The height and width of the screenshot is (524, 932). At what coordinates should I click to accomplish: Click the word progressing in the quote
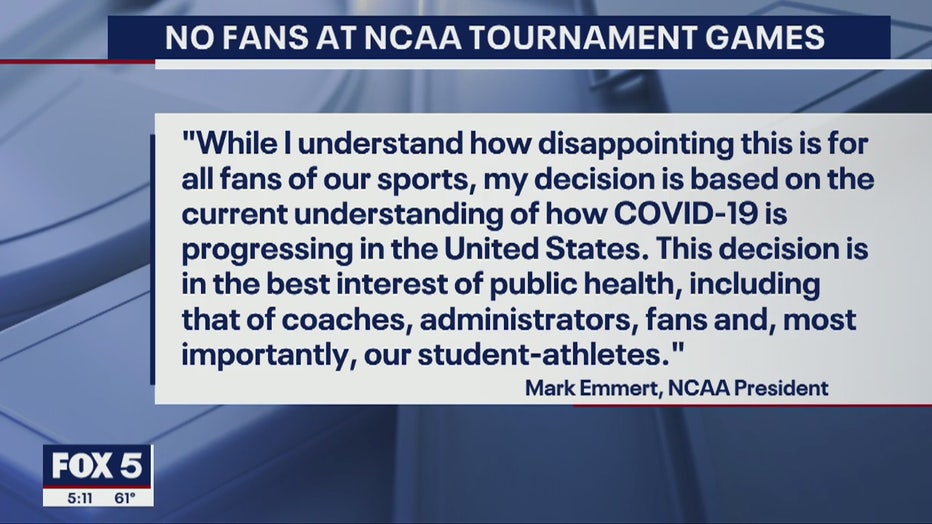[267, 250]
